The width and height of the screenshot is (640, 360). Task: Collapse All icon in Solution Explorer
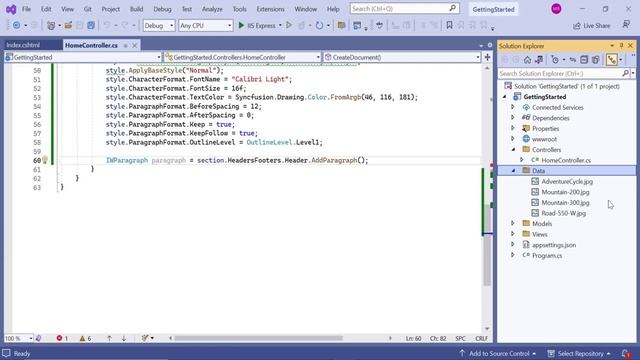[x=584, y=60]
